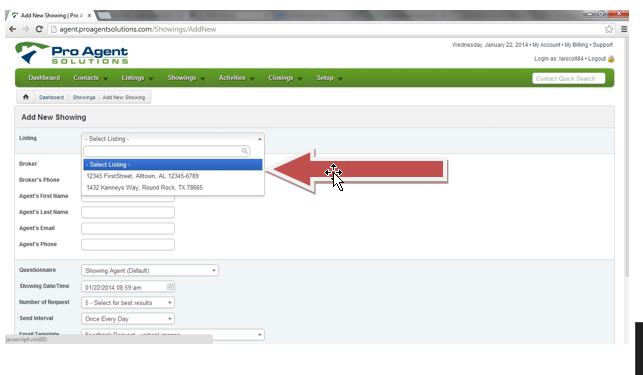Screen dimensions: 643x375
Task: Click My Account link
Action: click(546, 45)
